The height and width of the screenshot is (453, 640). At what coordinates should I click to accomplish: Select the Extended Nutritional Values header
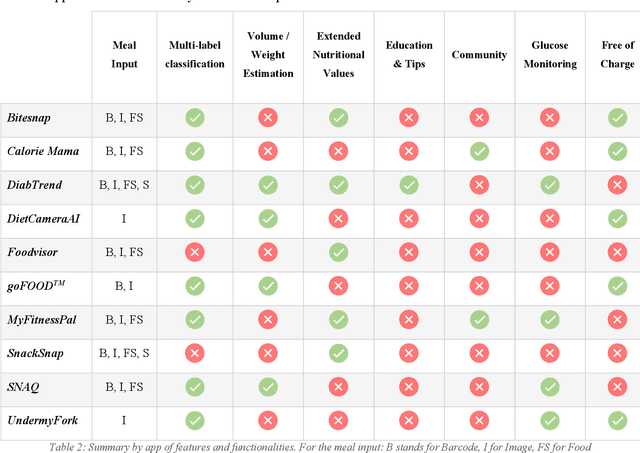tap(339, 55)
